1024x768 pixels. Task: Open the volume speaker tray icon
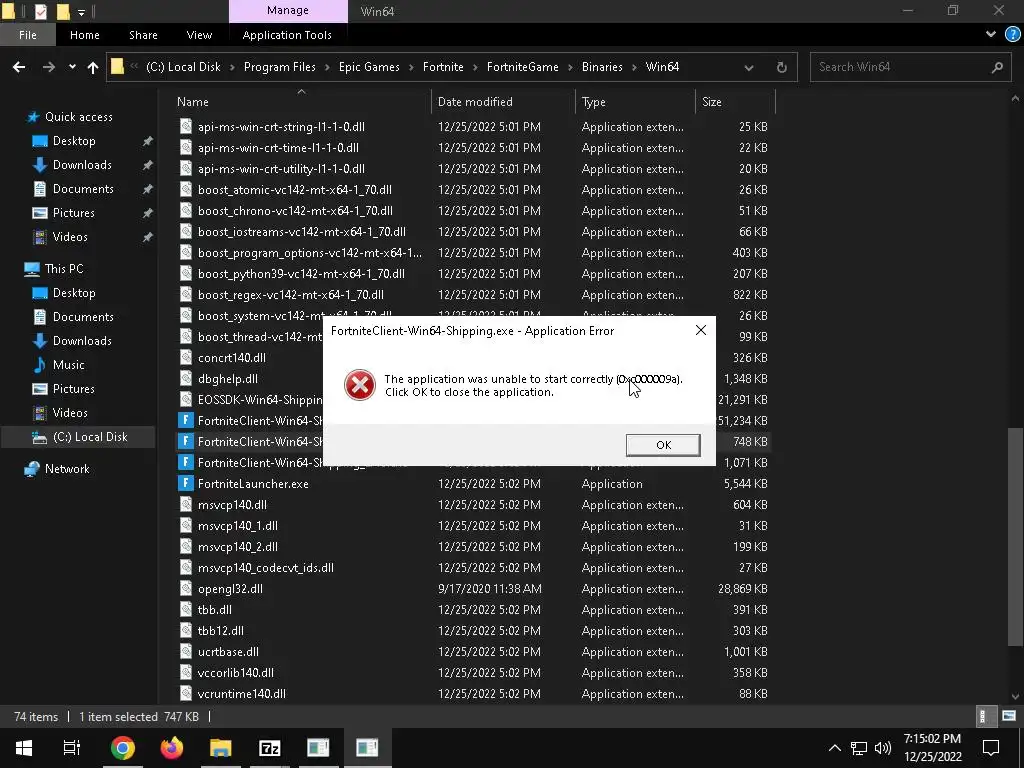pos(883,748)
